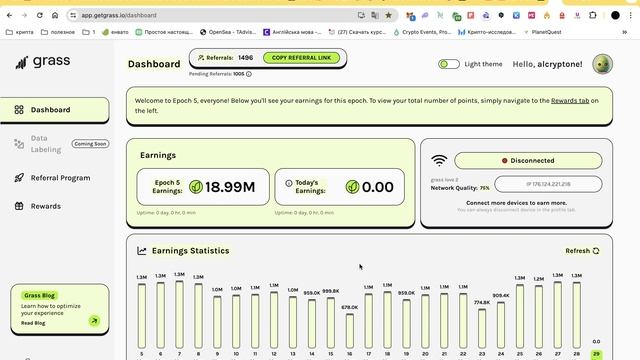Click the Epoch 5 Earnings leaf coin icon
This screenshot has width=640, height=360.
[196, 187]
